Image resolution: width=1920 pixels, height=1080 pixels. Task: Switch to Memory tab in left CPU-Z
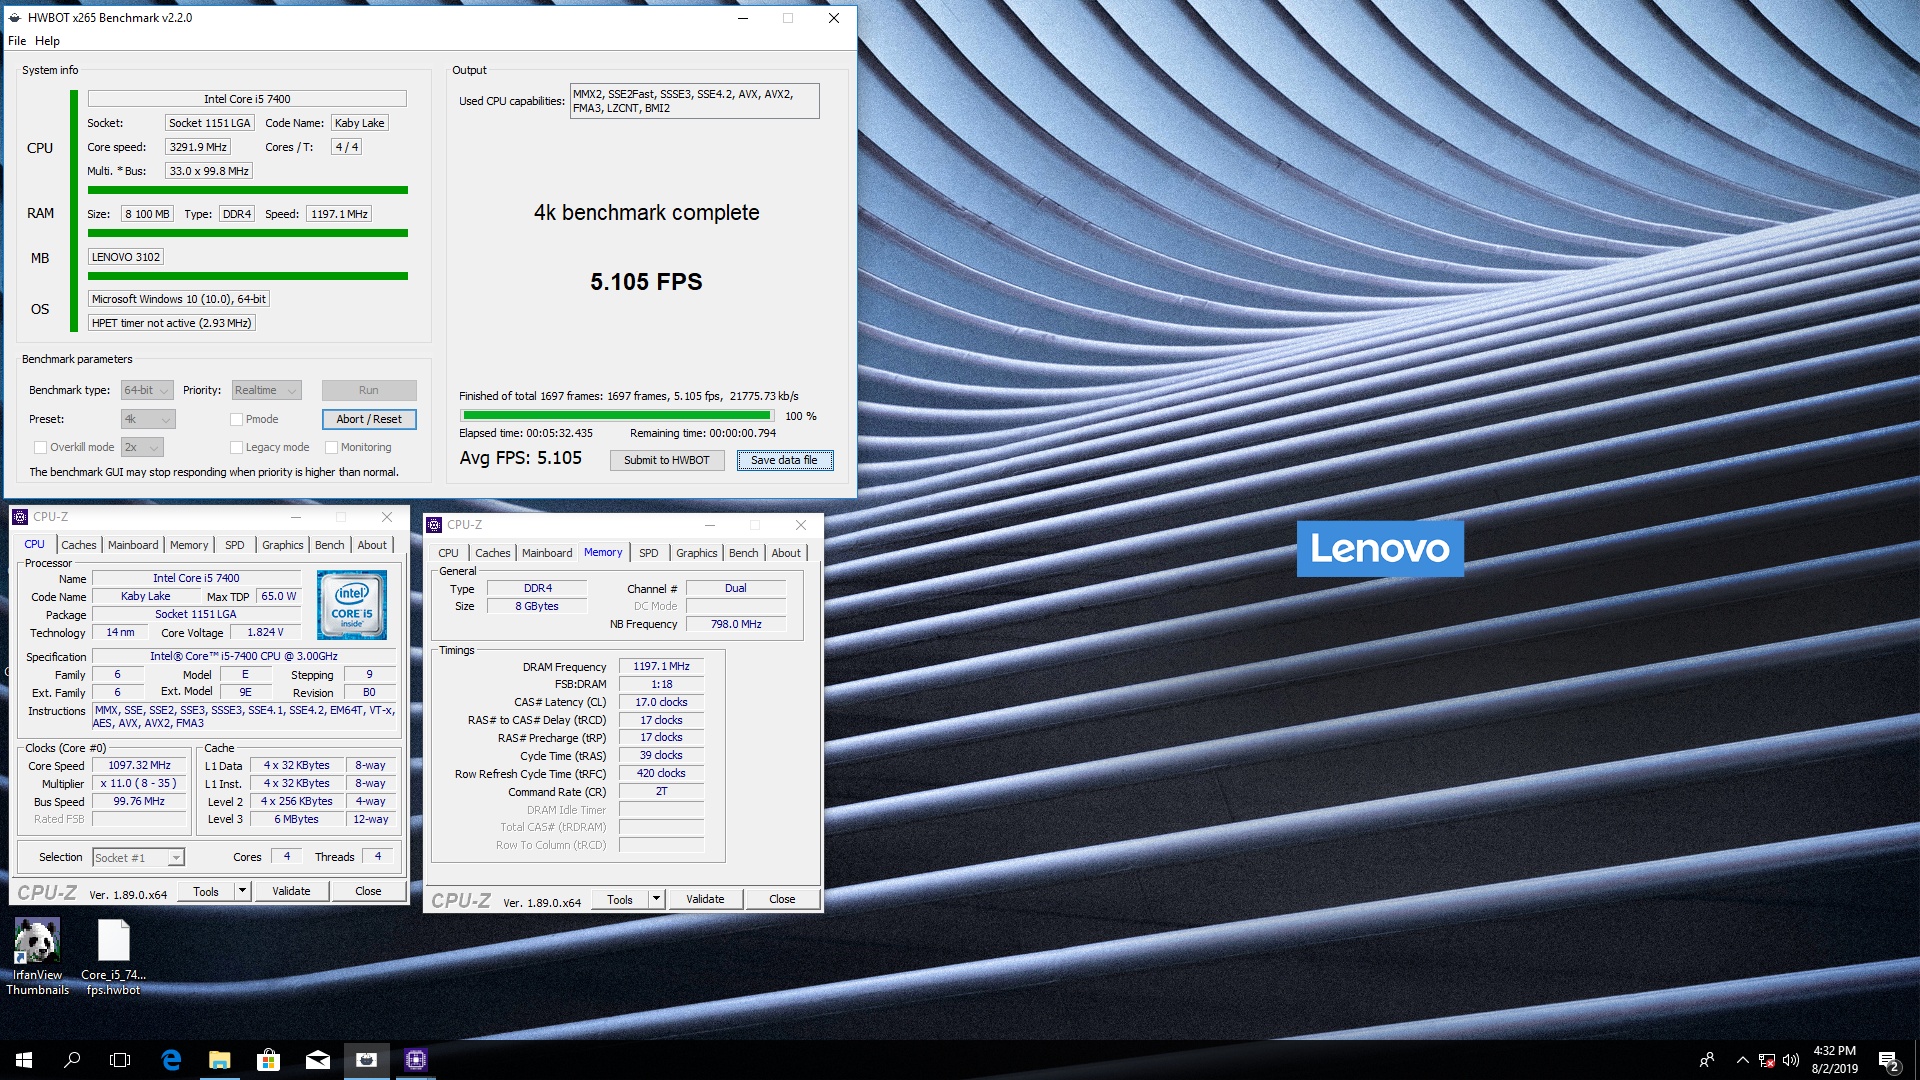pyautogui.click(x=189, y=545)
